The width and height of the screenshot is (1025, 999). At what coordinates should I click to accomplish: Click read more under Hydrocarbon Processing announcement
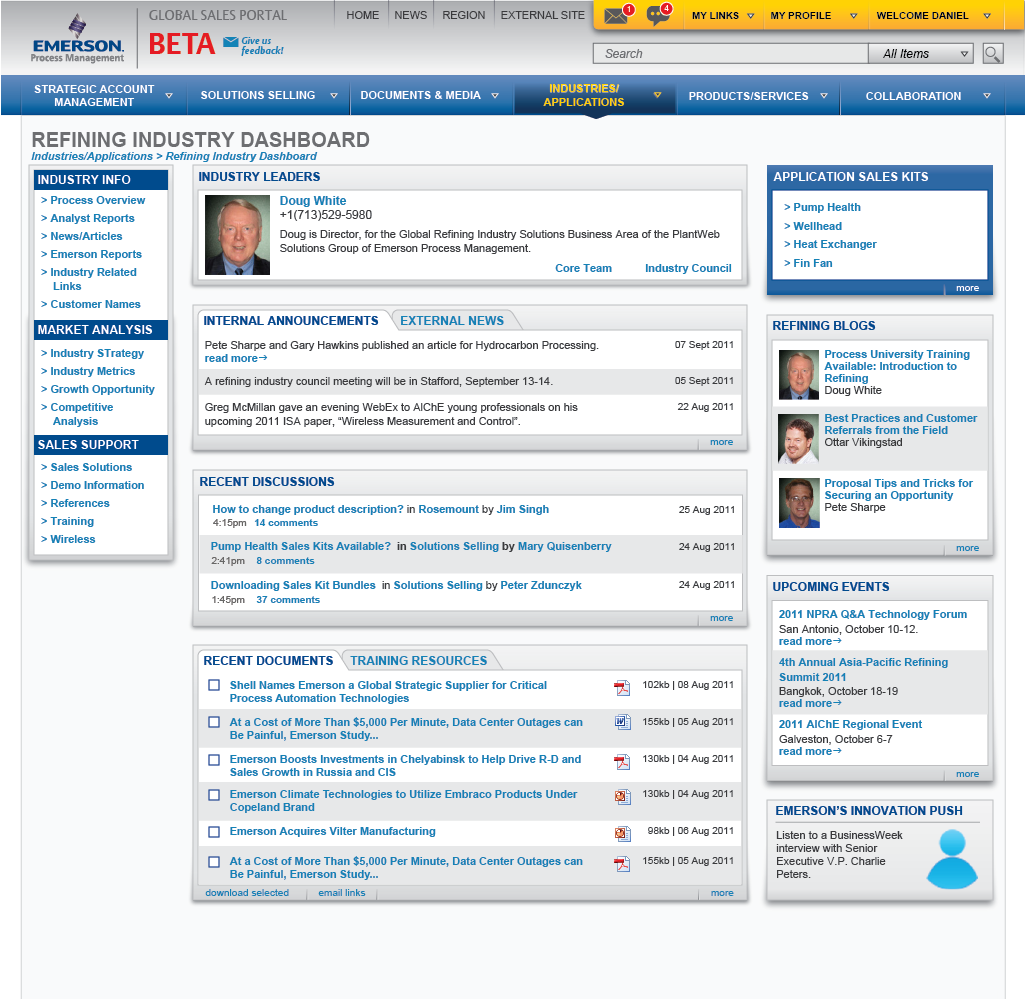coord(235,358)
